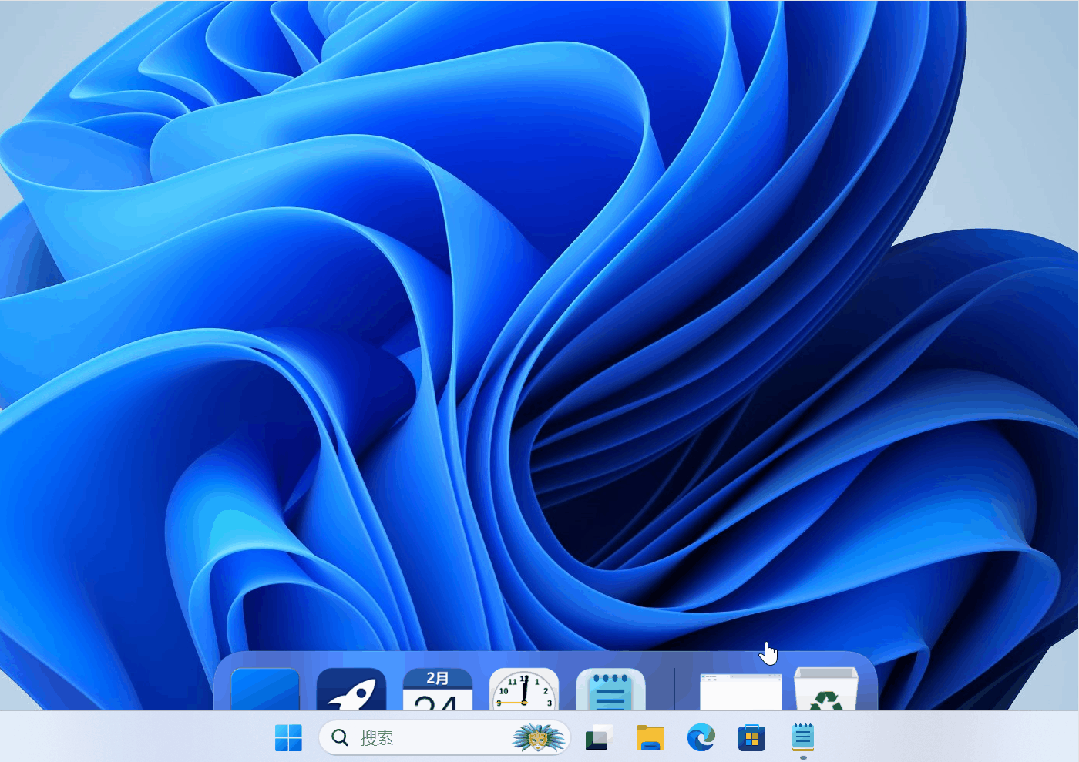Launch the notepad icon in the dock
This screenshot has width=1079, height=762.
(610, 689)
